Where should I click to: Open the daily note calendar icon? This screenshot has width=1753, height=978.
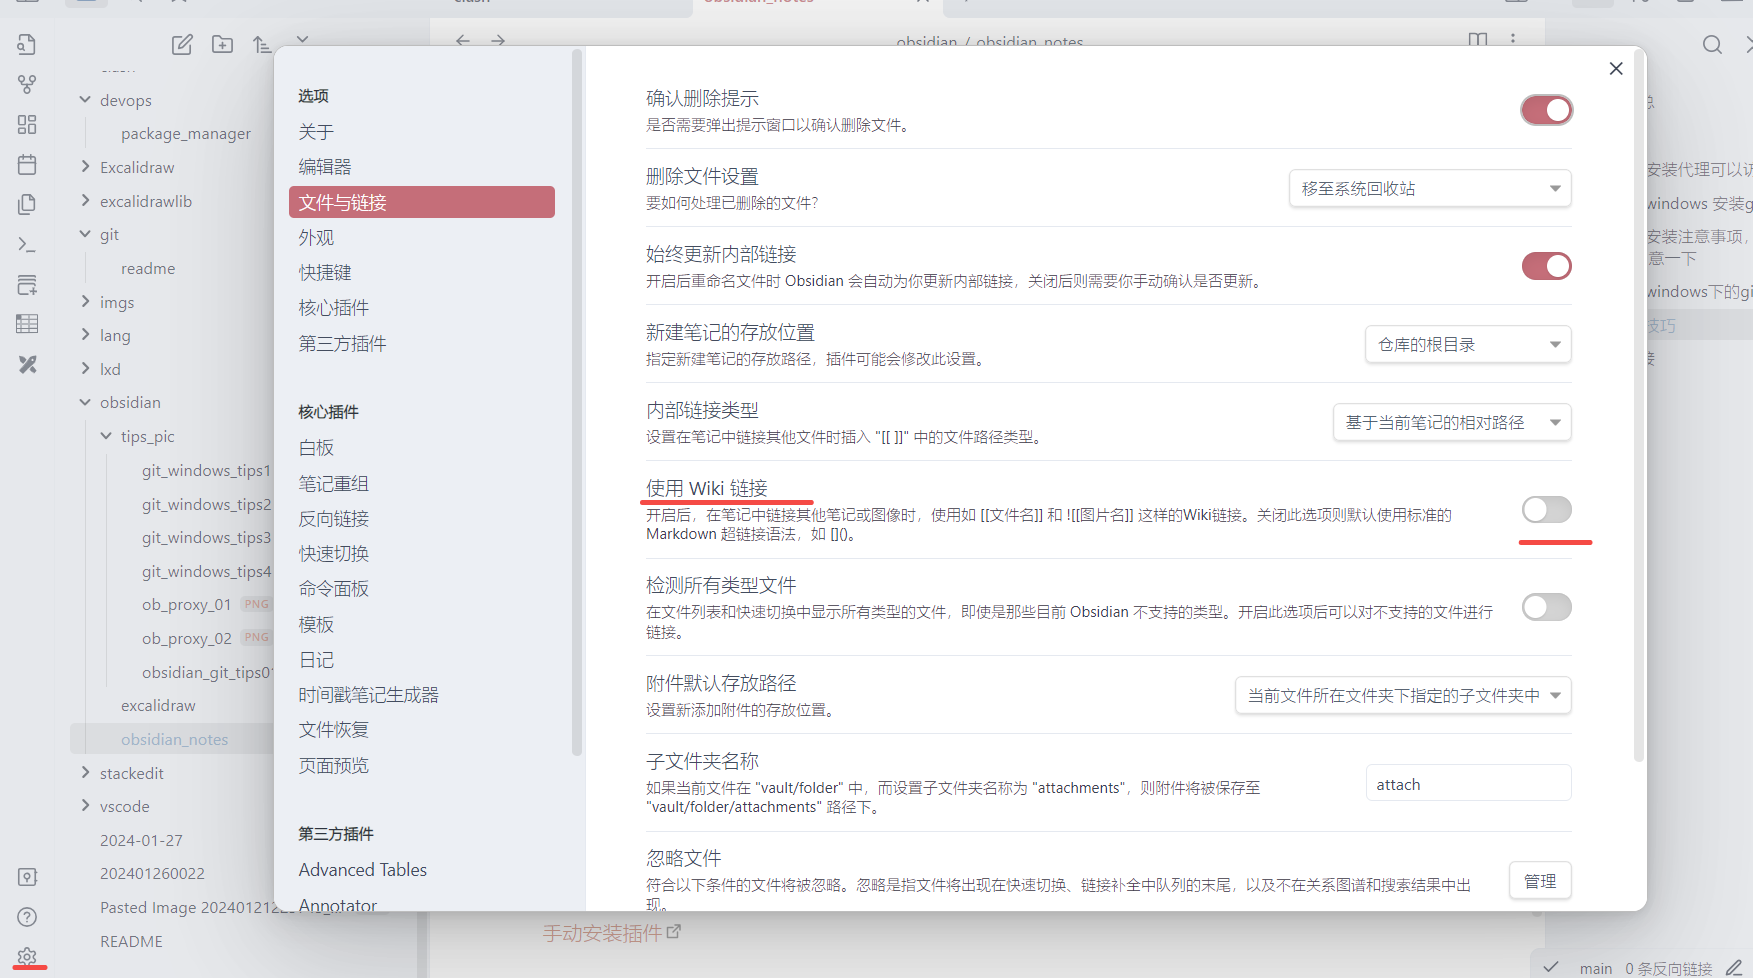click(x=27, y=165)
